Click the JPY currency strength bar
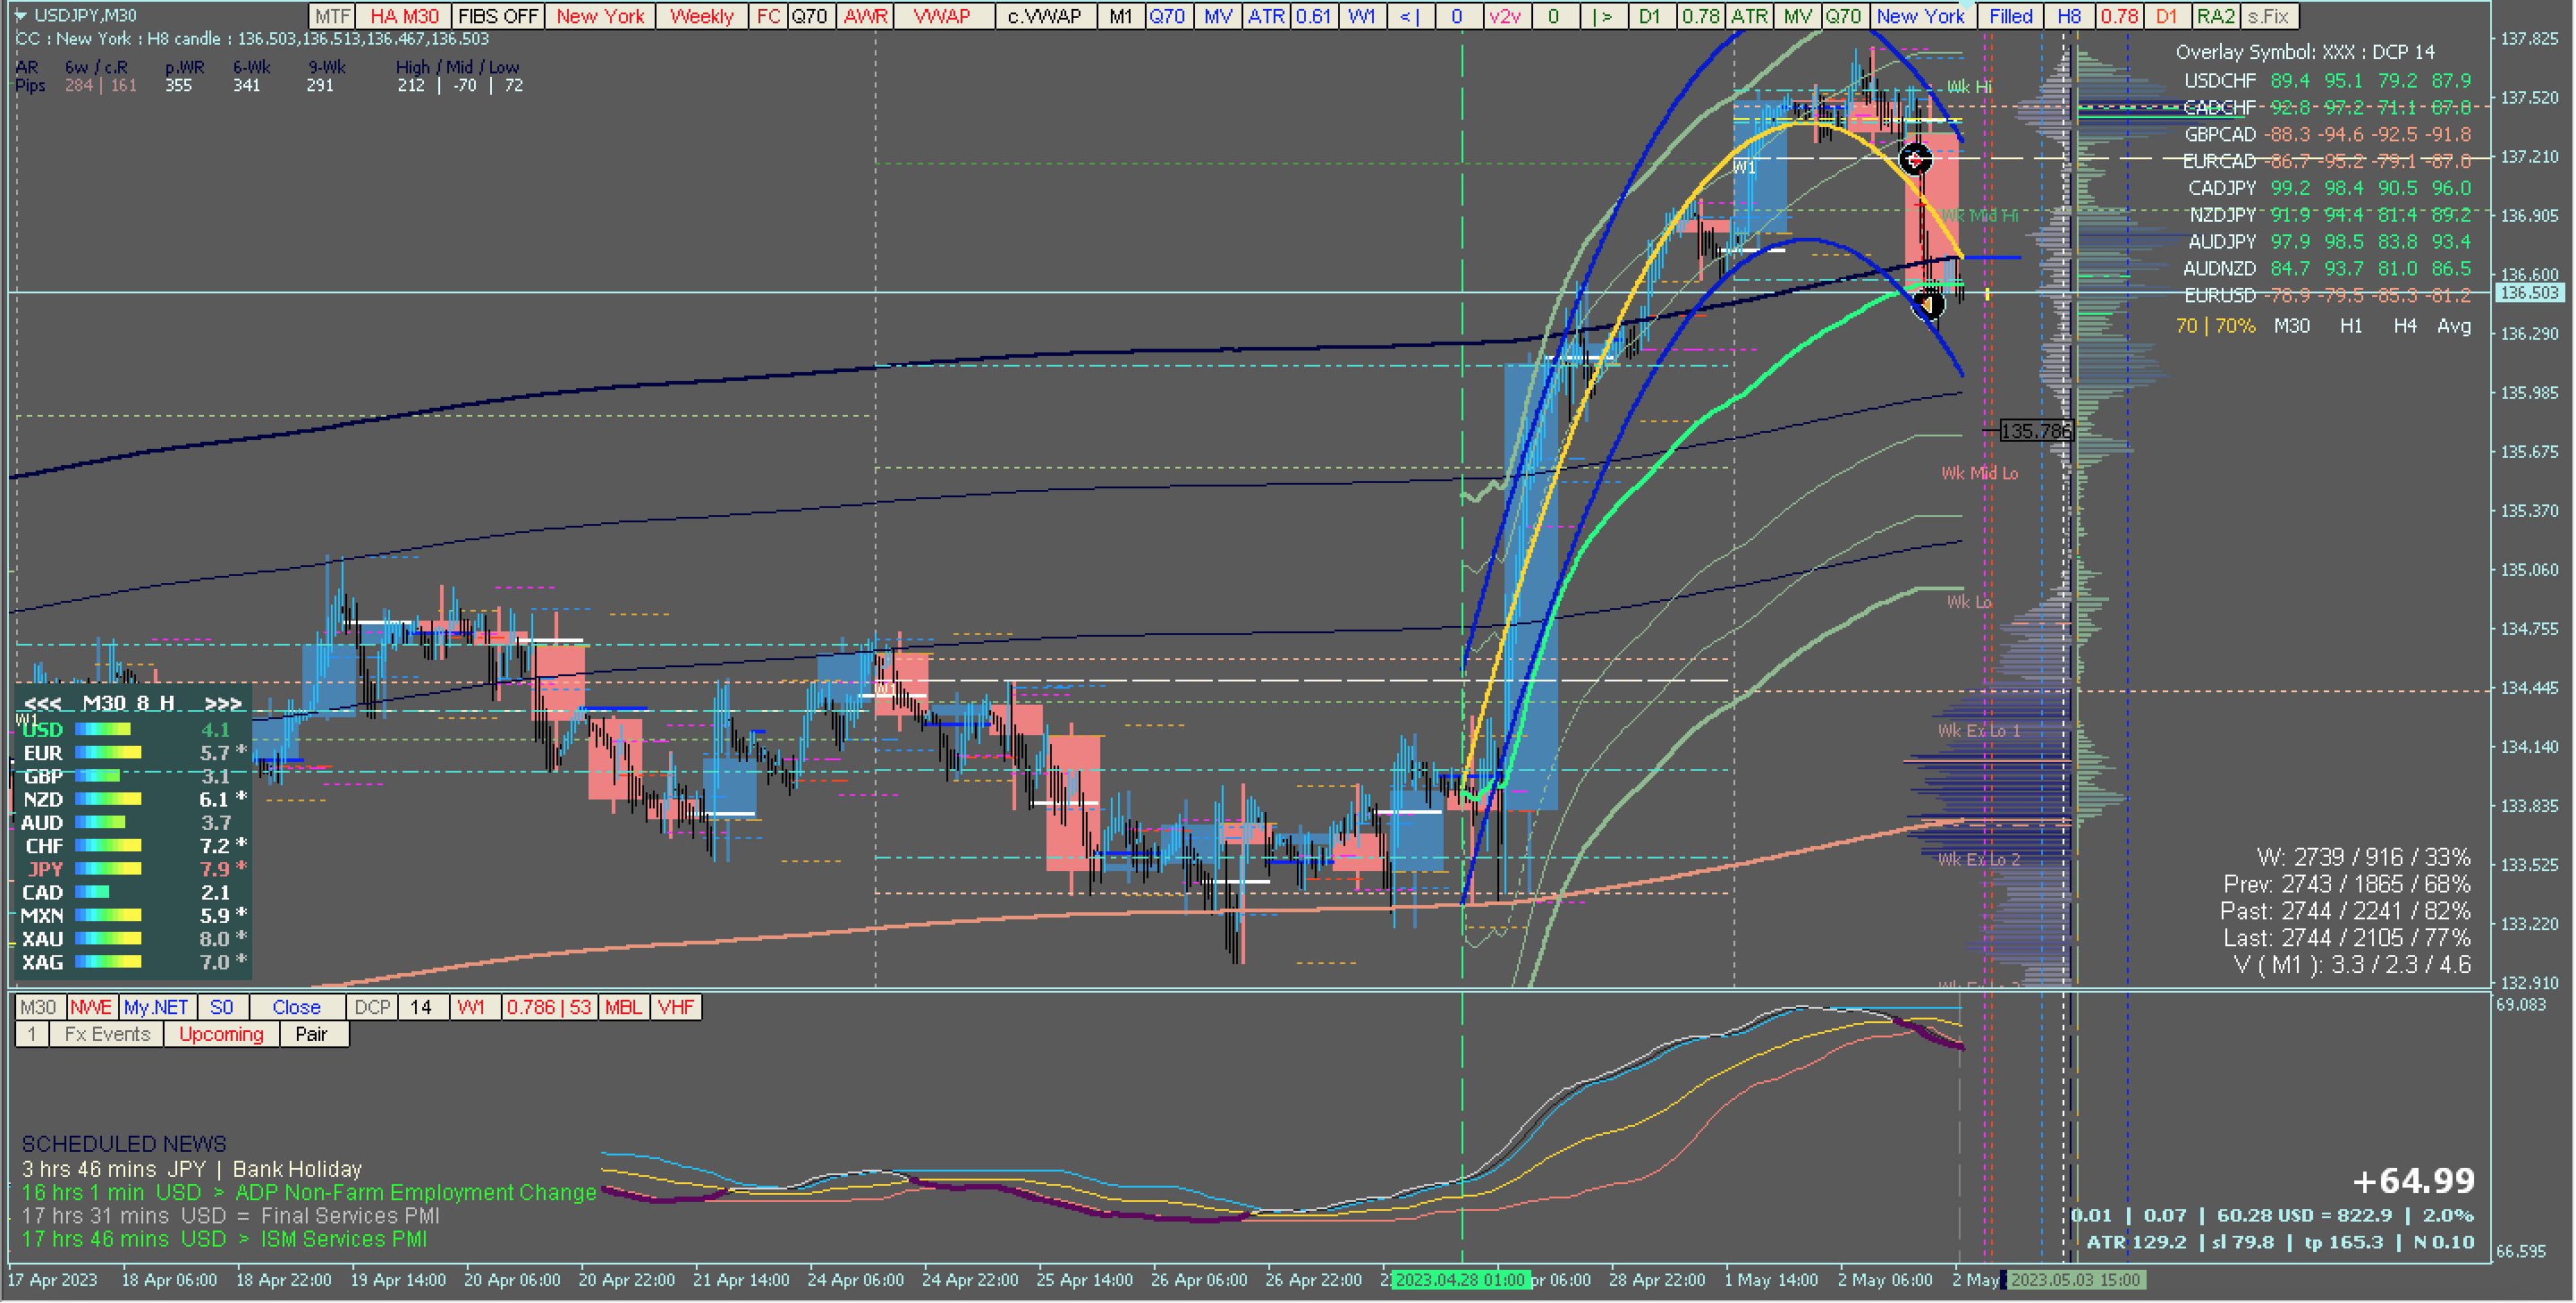Viewport: 2576px width, 1303px height. coord(108,869)
